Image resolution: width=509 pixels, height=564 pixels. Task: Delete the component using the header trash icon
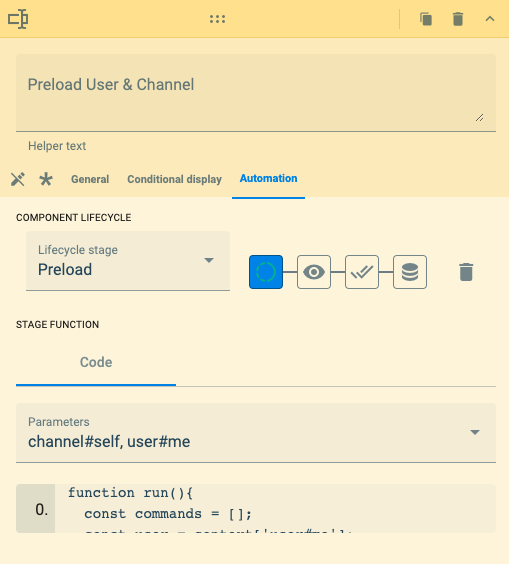[x=458, y=19]
